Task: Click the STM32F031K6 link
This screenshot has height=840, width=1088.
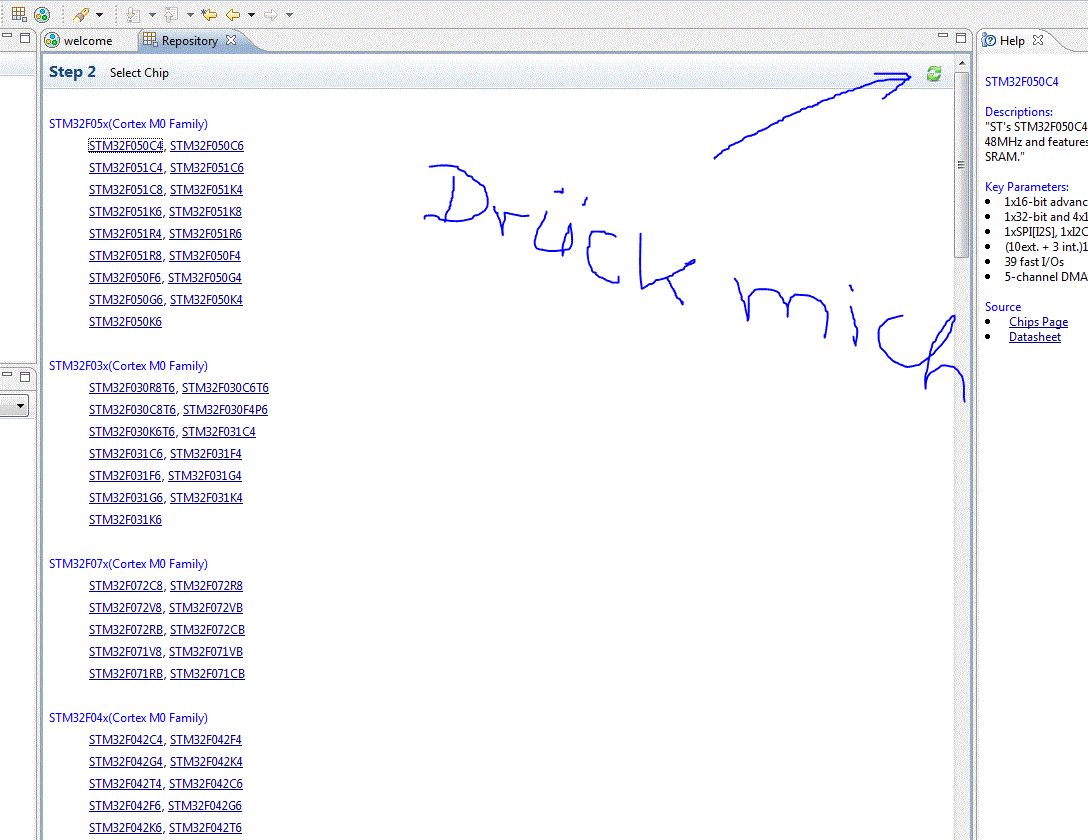Action: [x=125, y=520]
